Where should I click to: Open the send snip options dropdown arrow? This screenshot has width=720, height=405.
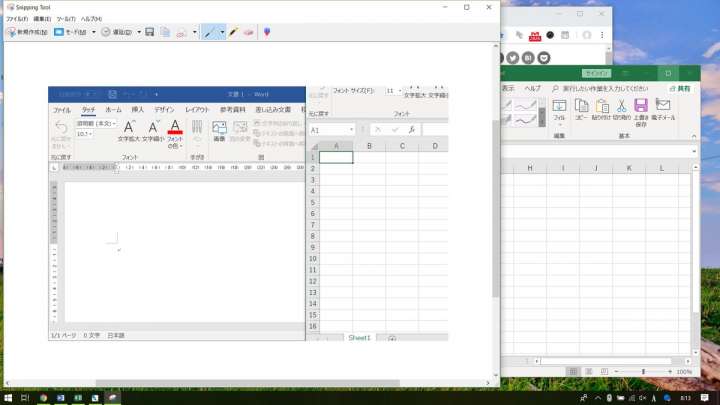pyautogui.click(x=194, y=32)
